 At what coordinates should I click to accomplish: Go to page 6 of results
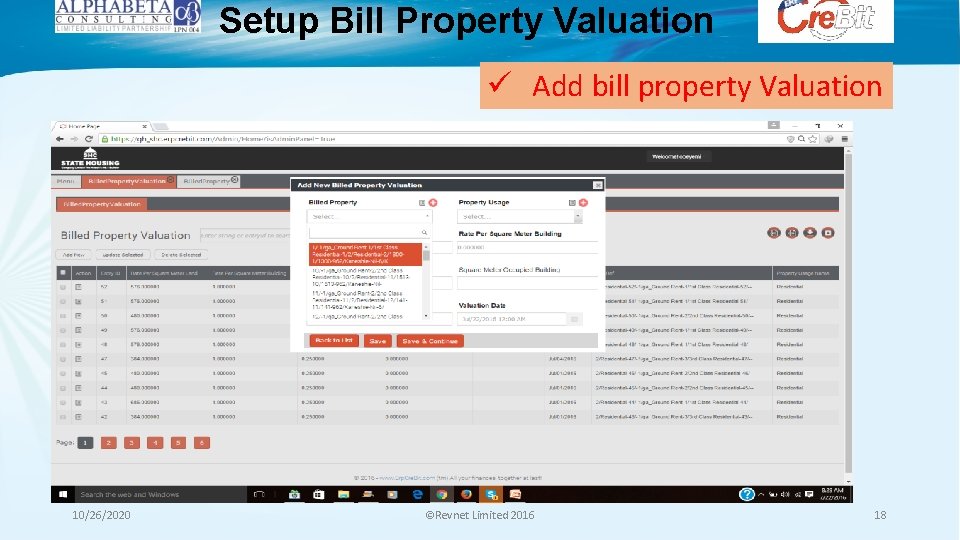[x=201, y=443]
